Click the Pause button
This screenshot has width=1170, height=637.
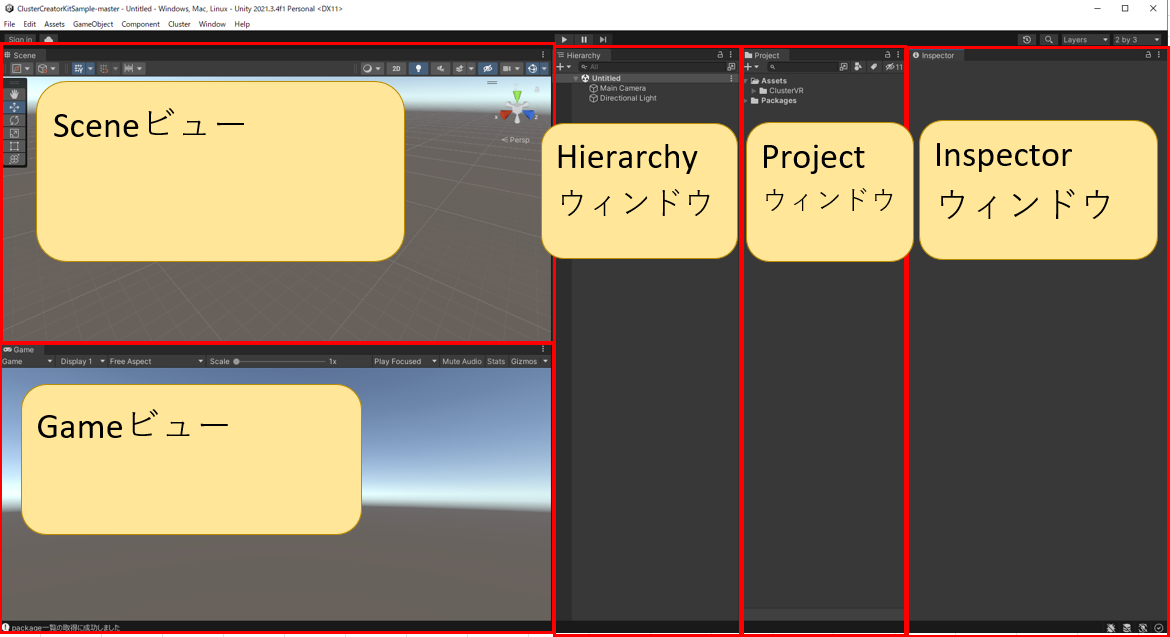[x=584, y=40]
